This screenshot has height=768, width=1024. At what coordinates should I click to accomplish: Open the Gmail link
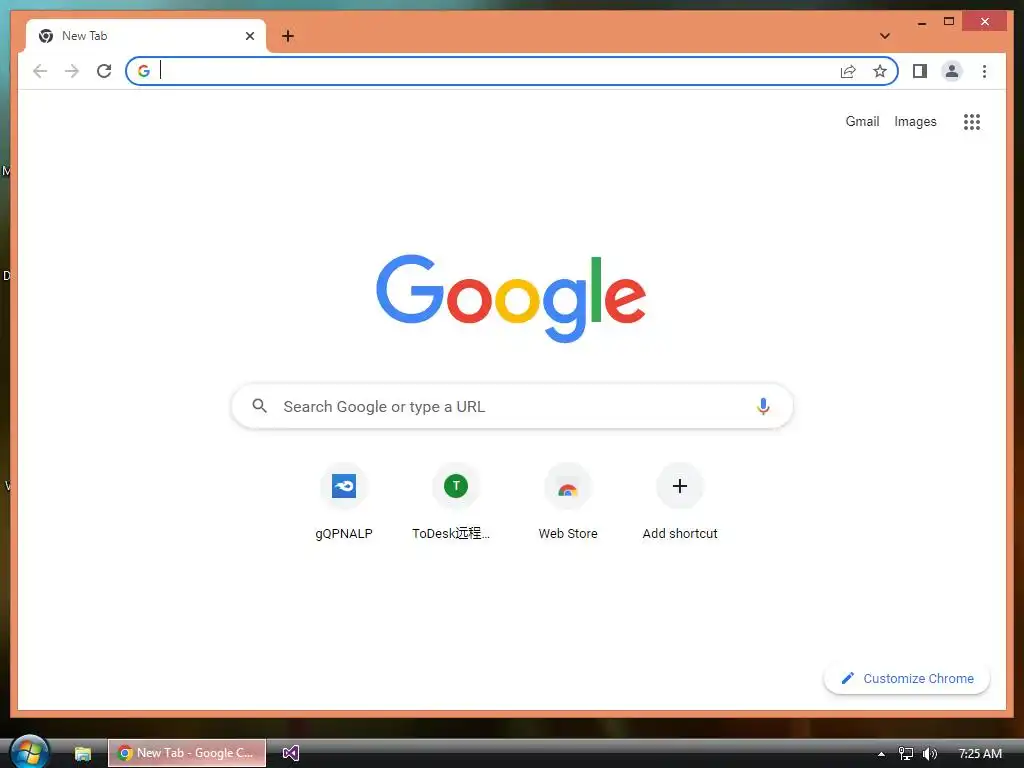coord(862,121)
